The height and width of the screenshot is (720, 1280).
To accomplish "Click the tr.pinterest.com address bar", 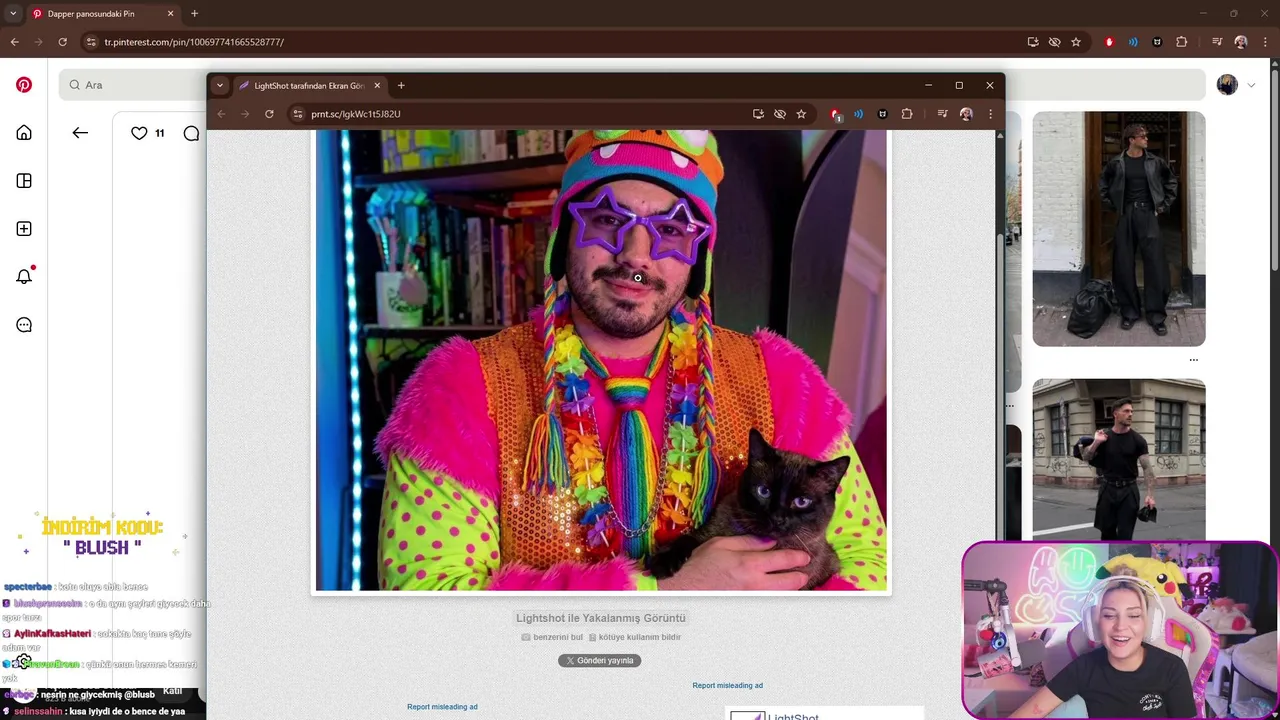I will point(560,42).
